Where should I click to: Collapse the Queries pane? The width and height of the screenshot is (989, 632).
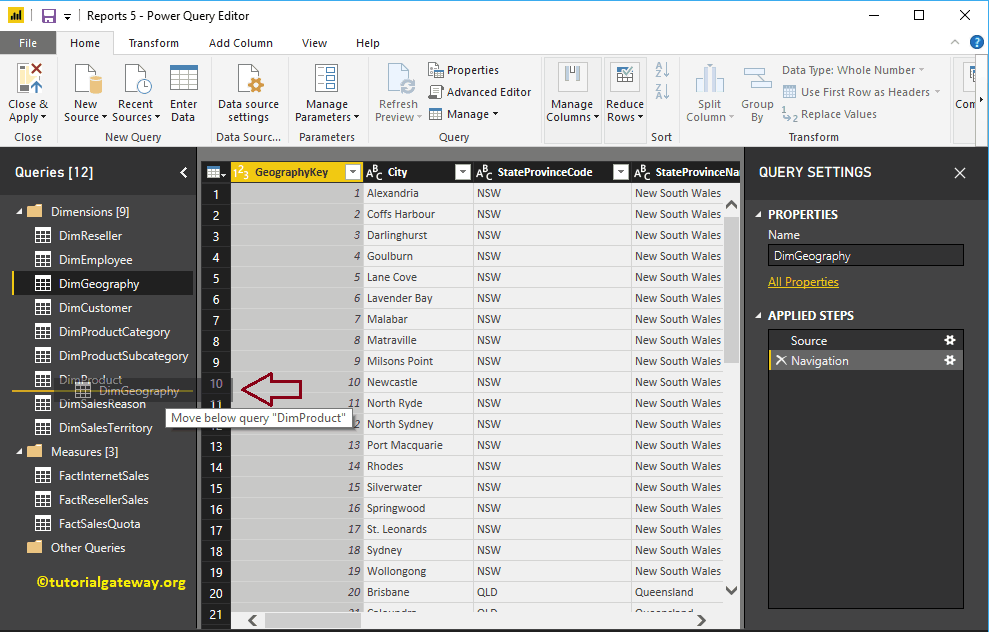(182, 172)
